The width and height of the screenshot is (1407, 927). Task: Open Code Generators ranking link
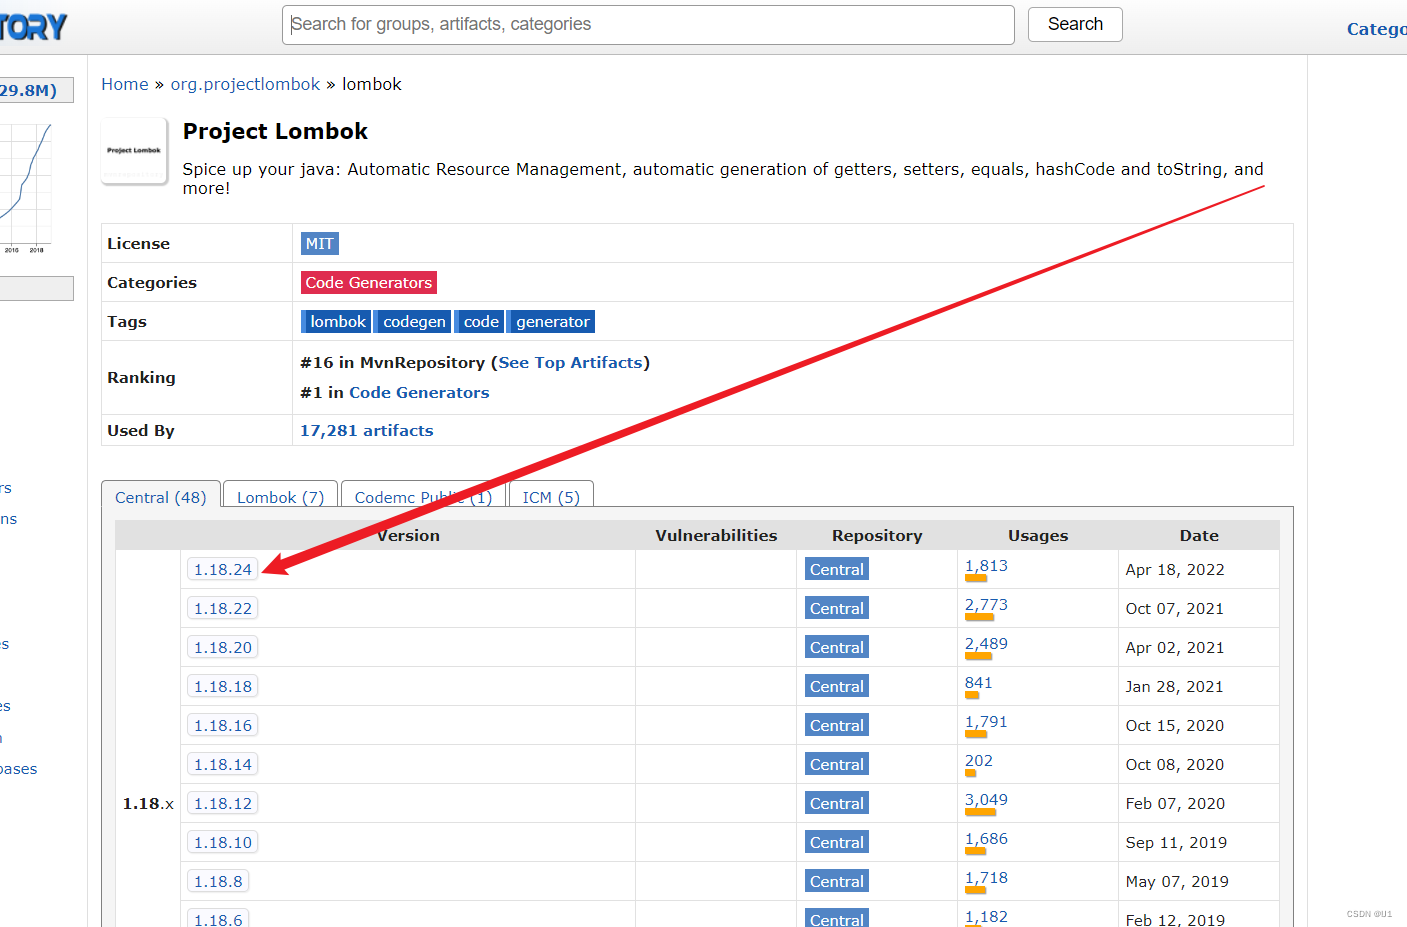[419, 392]
